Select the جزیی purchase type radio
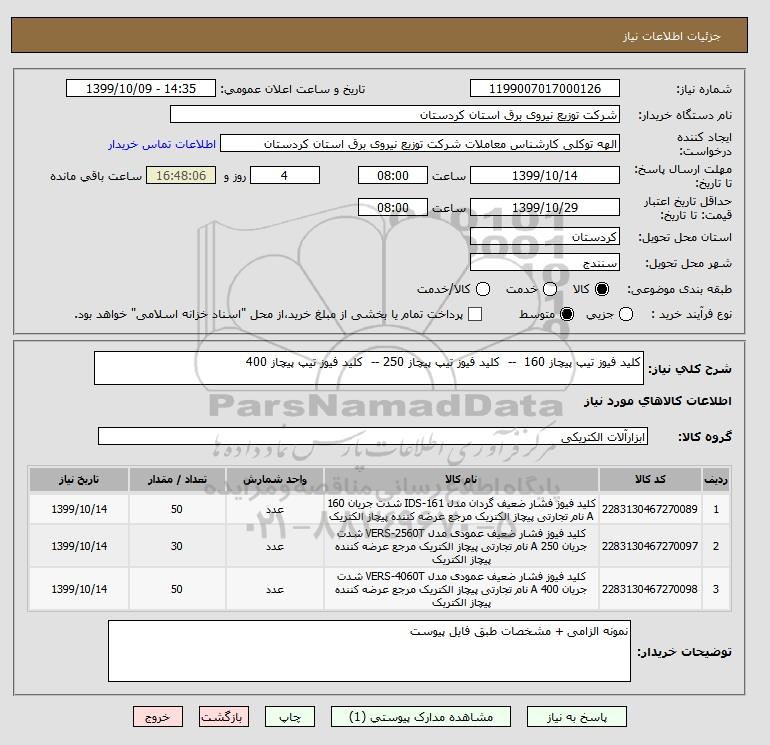Image resolution: width=770 pixels, height=745 pixels. [x=626, y=314]
